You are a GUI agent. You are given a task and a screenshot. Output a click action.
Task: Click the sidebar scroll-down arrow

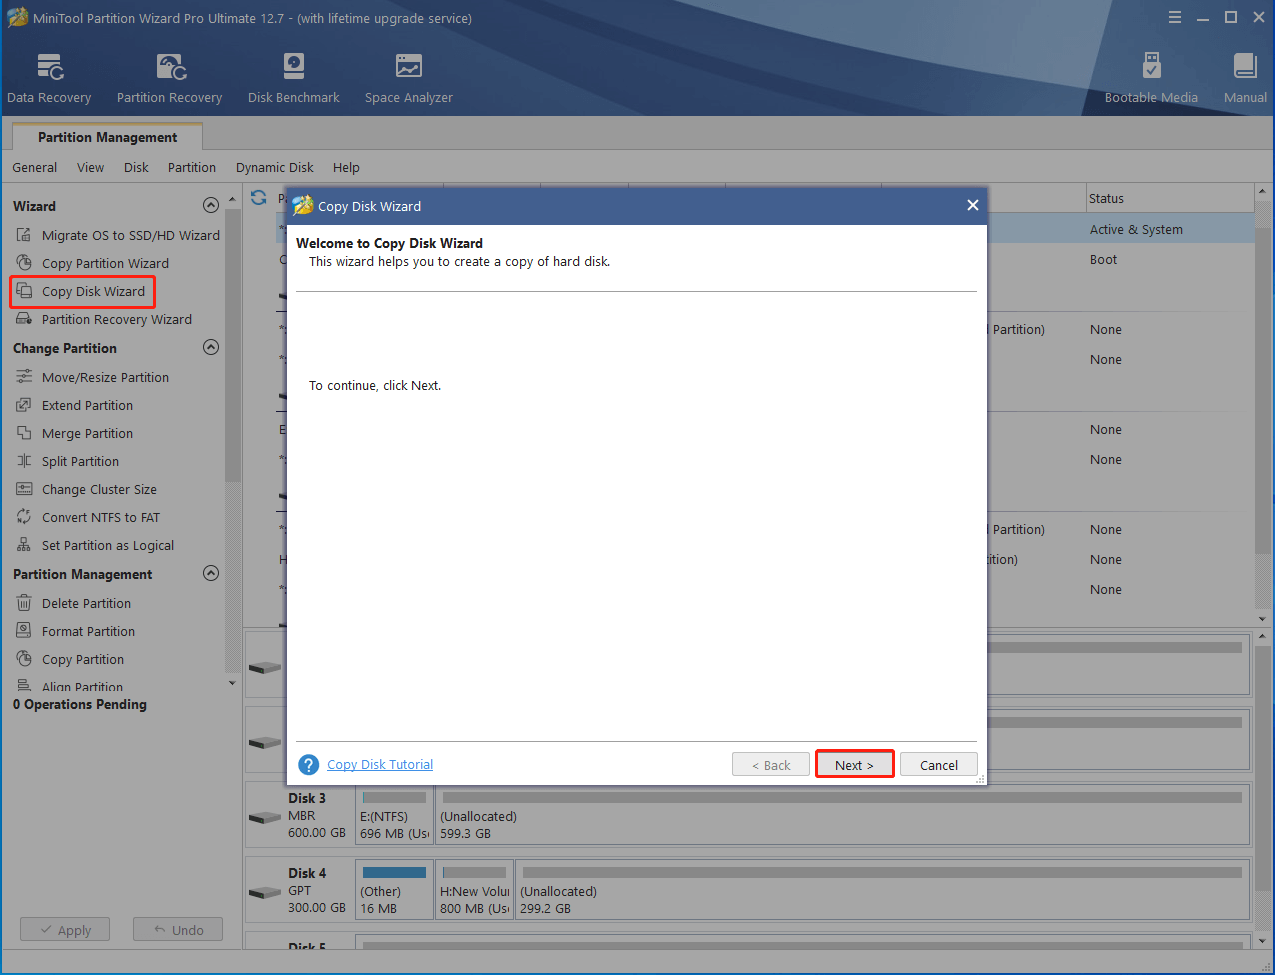pyautogui.click(x=233, y=683)
